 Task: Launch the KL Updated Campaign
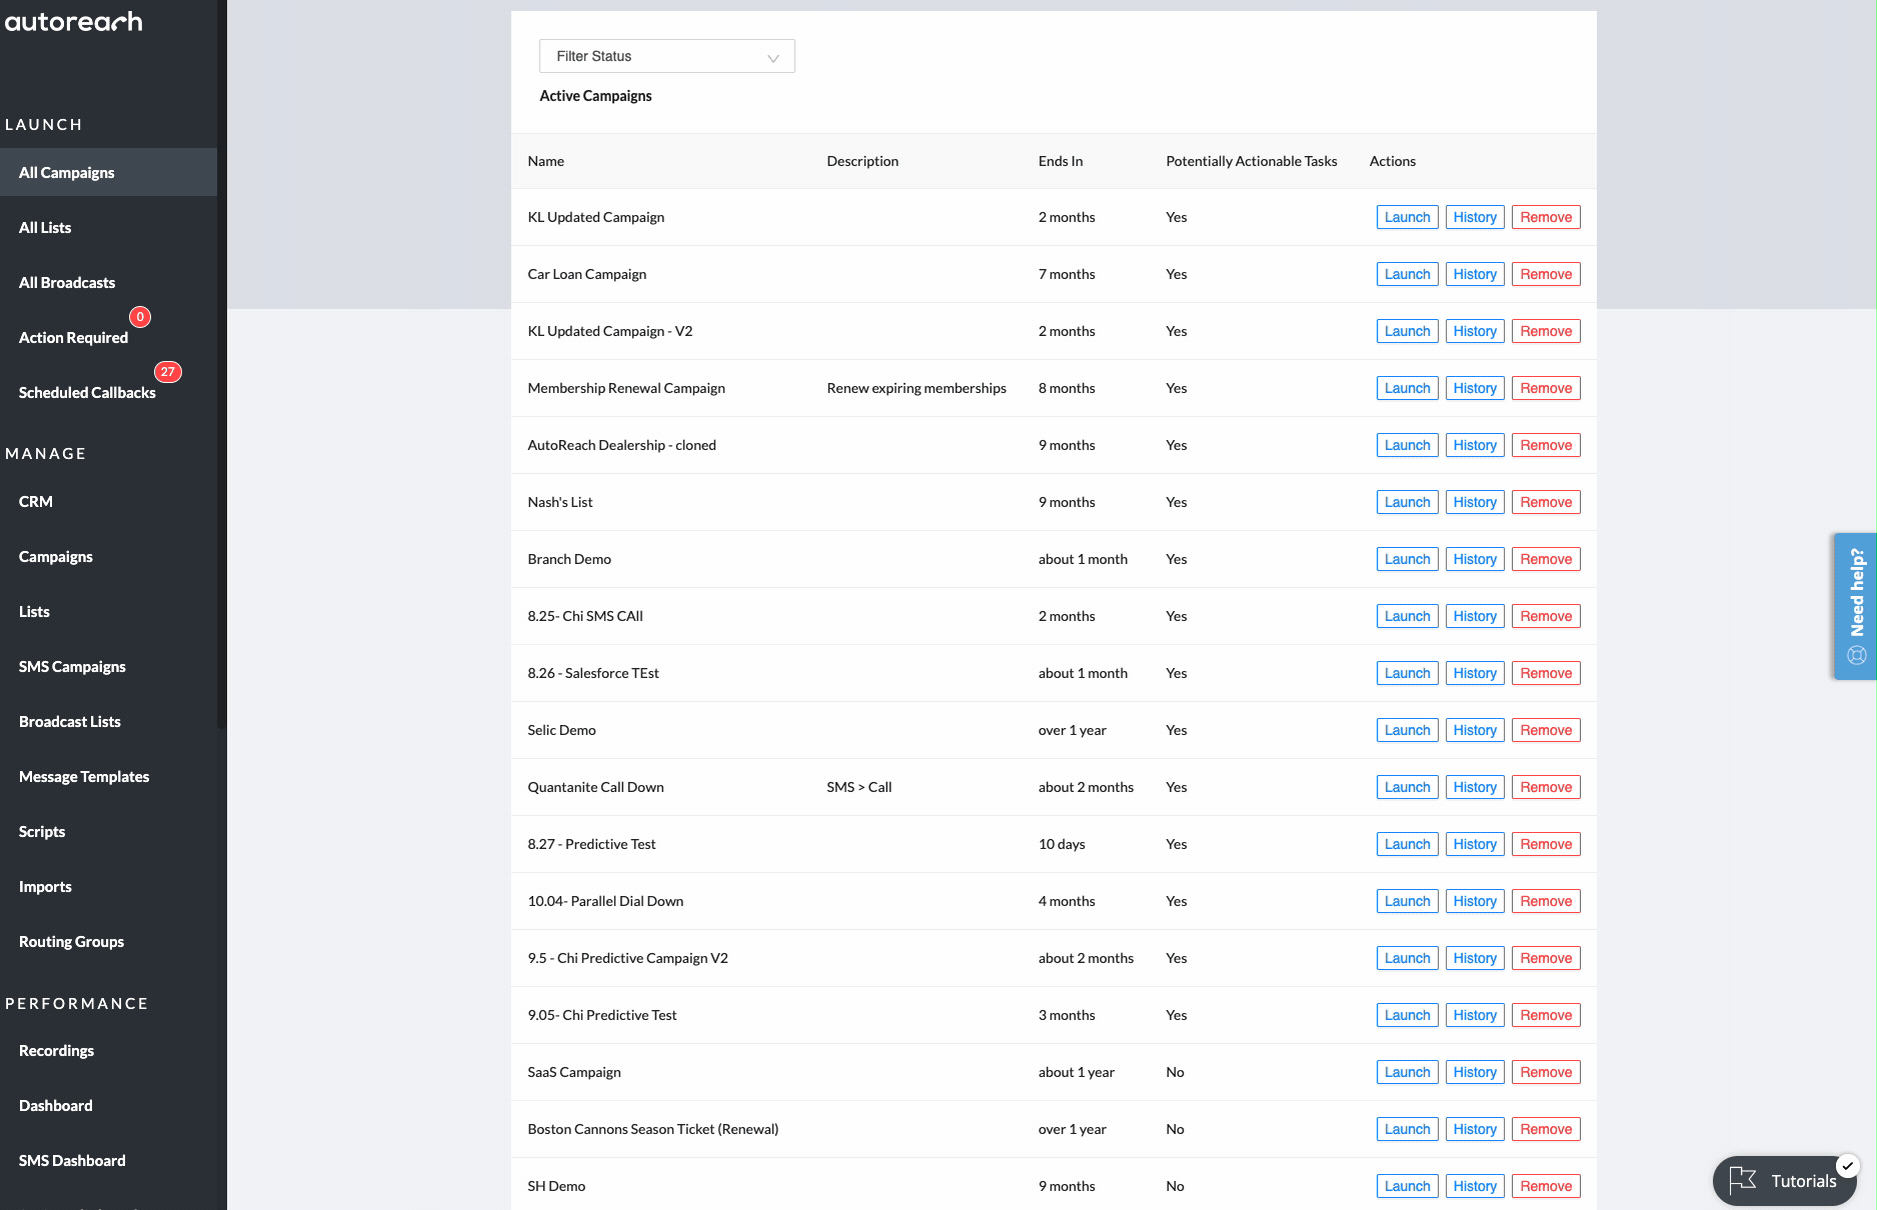click(1406, 217)
